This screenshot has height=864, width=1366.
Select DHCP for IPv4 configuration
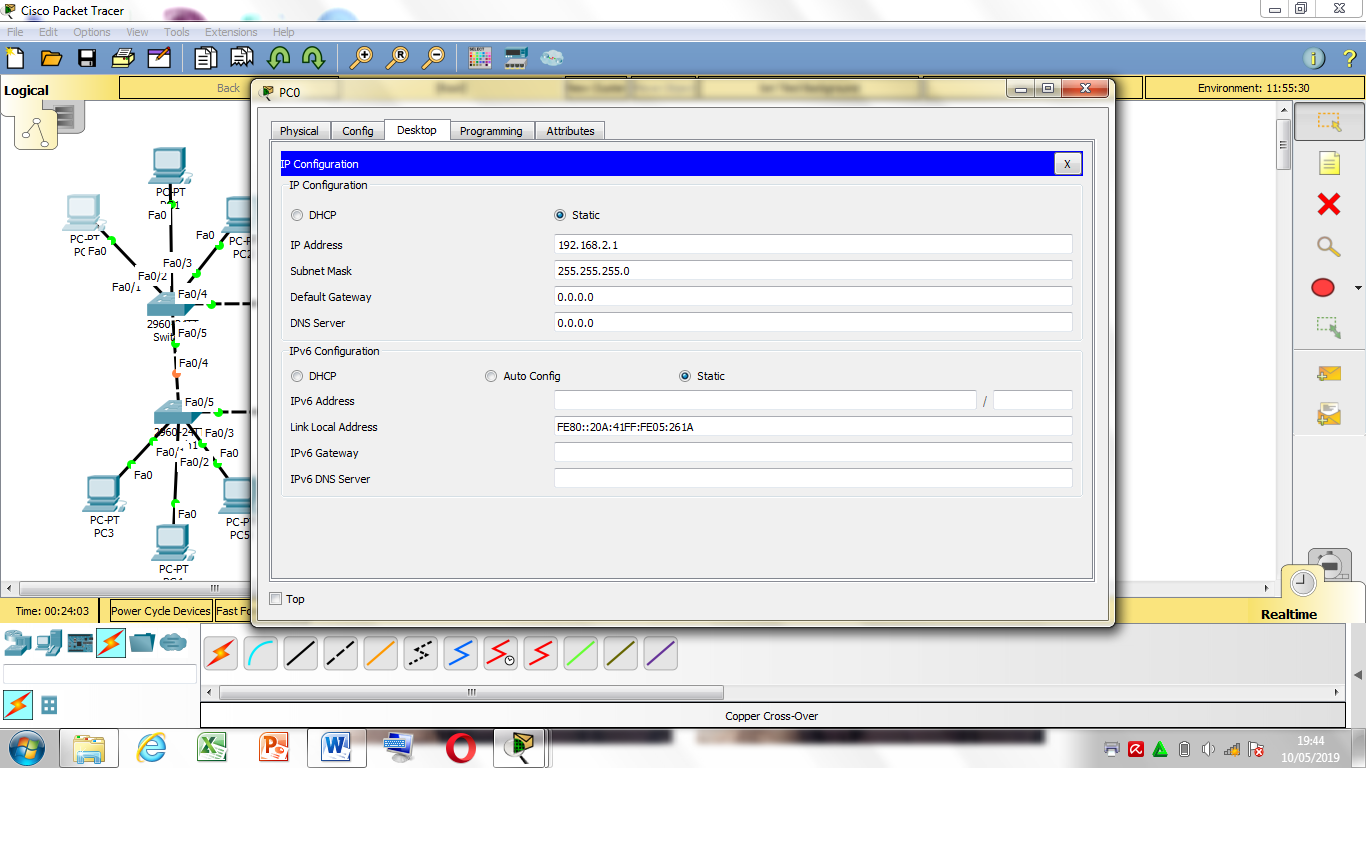click(297, 215)
